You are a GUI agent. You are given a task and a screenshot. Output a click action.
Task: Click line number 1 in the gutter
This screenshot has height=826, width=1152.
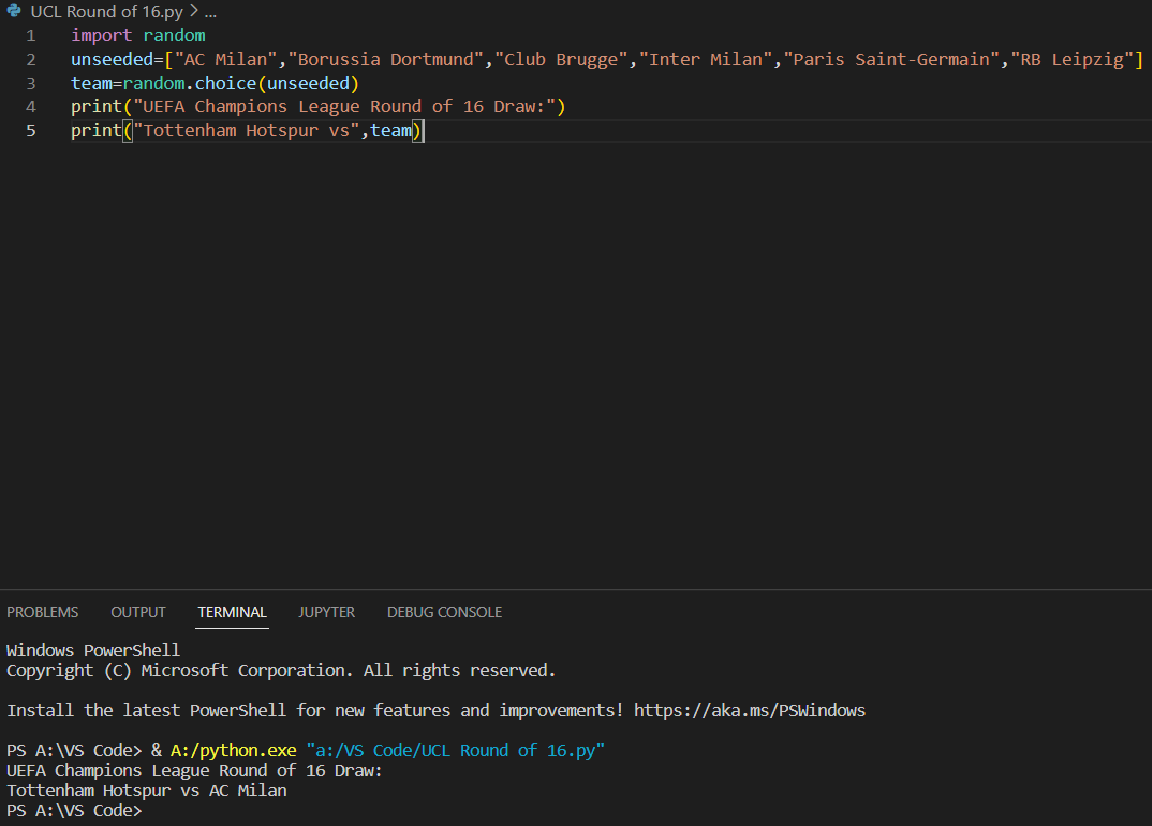pyautogui.click(x=31, y=35)
